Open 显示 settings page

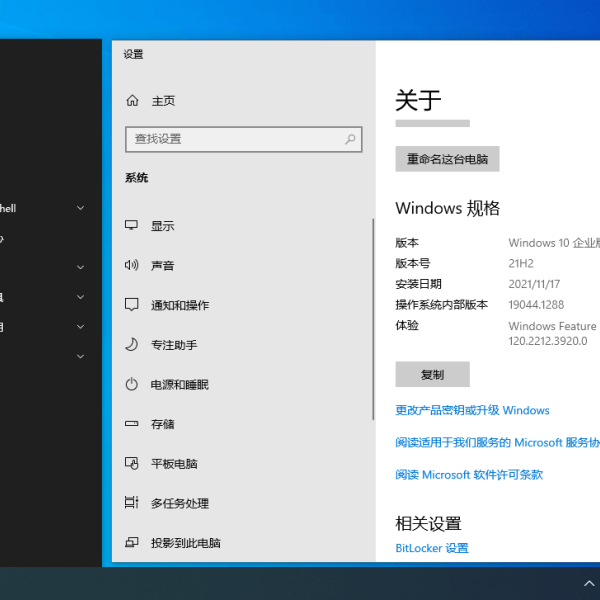tap(162, 226)
